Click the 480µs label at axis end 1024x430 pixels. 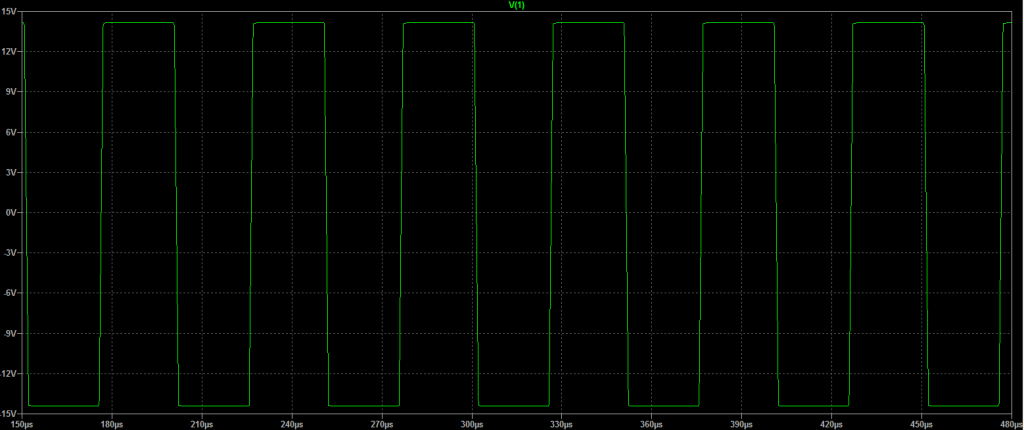point(1006,423)
